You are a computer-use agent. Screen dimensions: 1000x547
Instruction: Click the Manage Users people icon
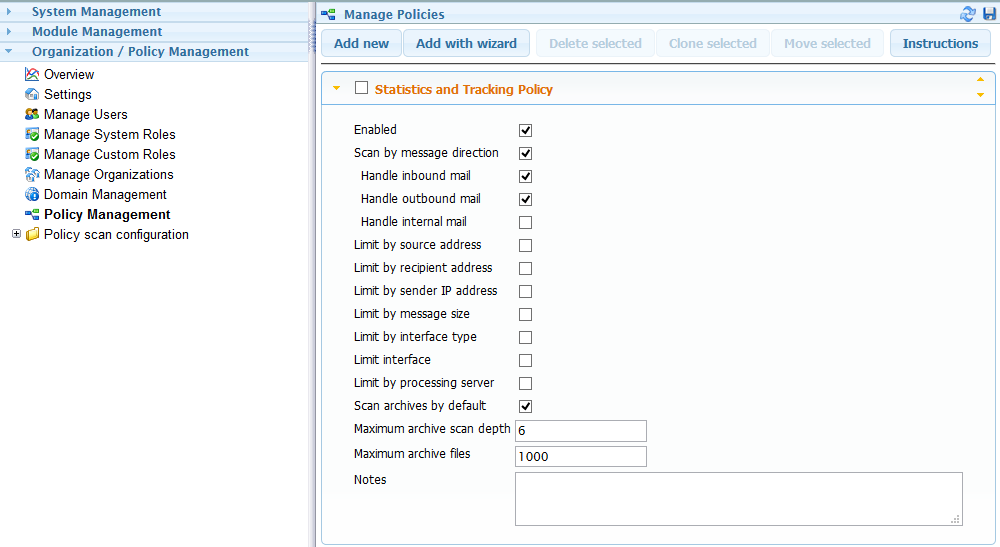32,114
